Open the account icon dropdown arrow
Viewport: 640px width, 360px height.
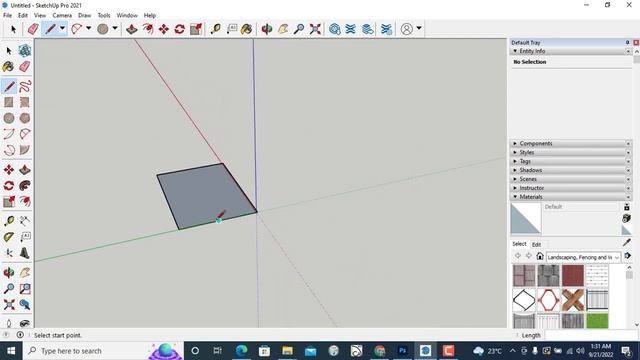tap(419, 29)
